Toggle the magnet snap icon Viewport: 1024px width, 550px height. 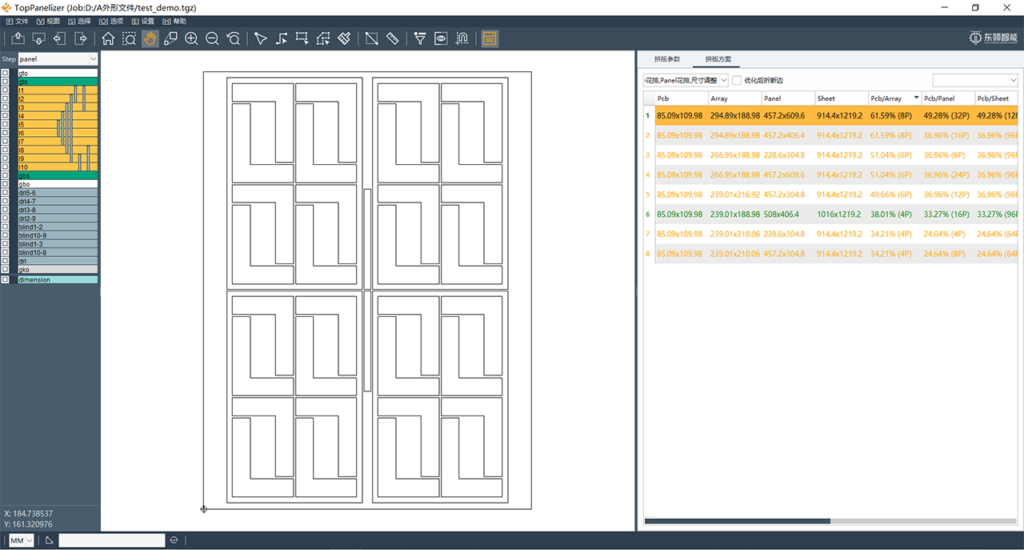click(462, 39)
